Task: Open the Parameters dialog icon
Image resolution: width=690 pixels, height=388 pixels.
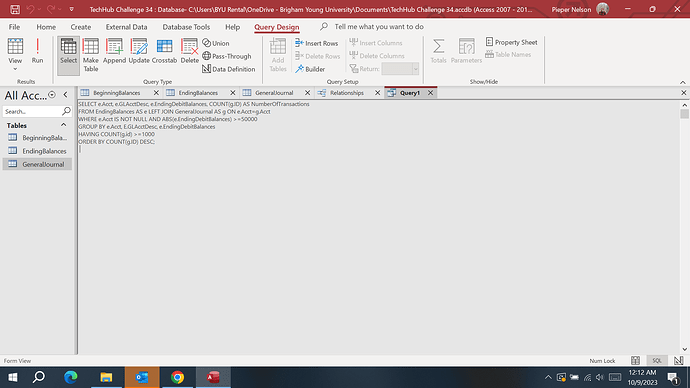Action: [466, 51]
